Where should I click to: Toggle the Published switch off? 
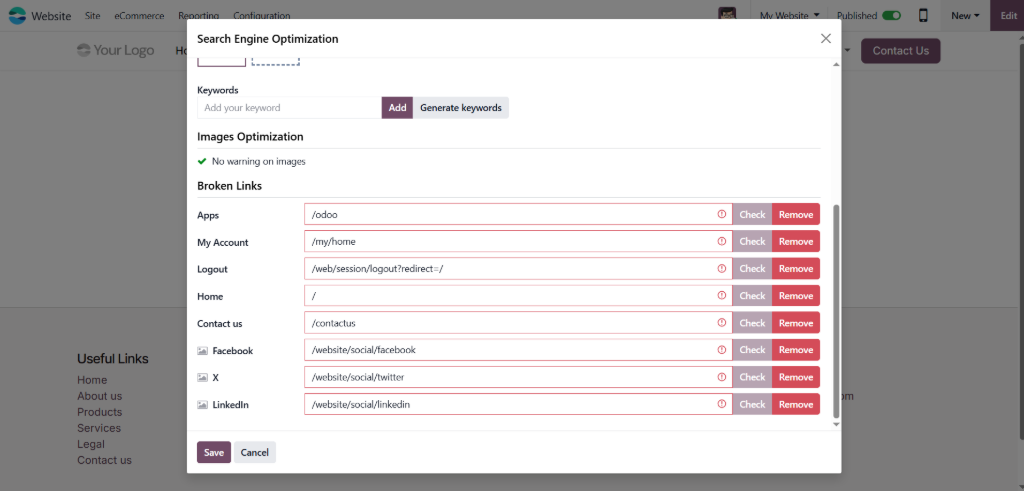tap(891, 16)
